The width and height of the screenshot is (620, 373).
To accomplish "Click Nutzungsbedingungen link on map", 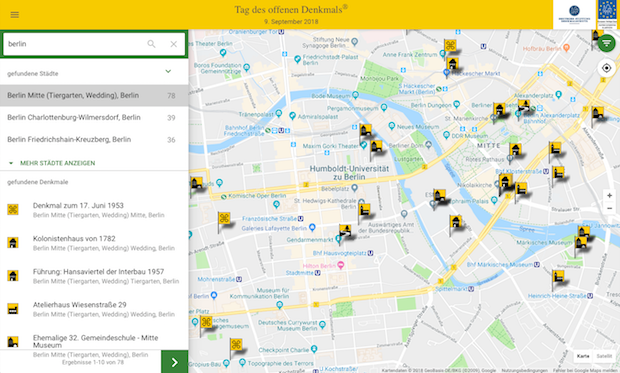I will pos(524,371).
